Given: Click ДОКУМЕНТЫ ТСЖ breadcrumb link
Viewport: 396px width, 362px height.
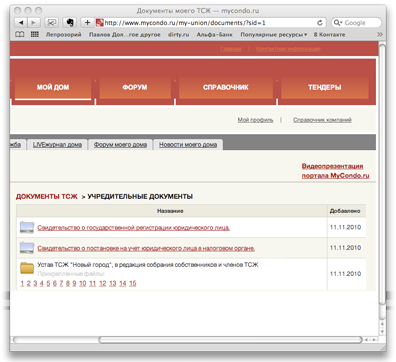Looking at the screenshot, I should pyautogui.click(x=47, y=197).
